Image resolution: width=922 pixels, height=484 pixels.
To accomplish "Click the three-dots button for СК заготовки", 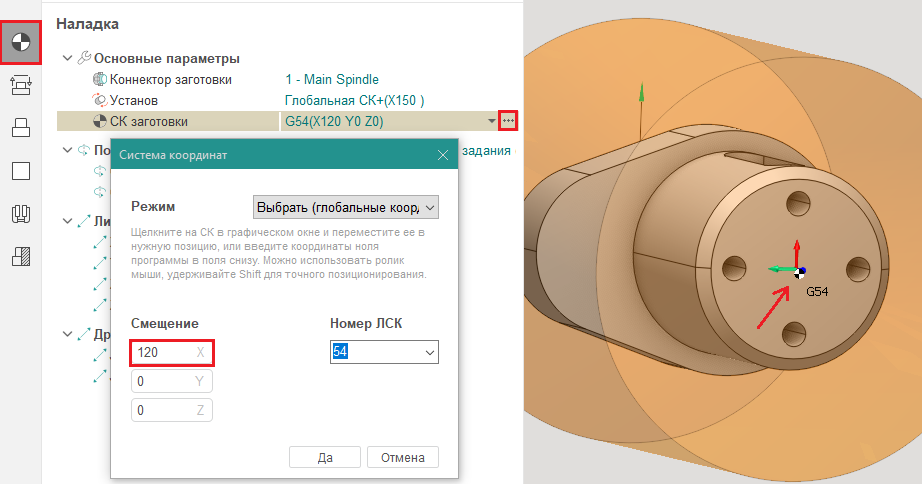I will click(x=508, y=121).
